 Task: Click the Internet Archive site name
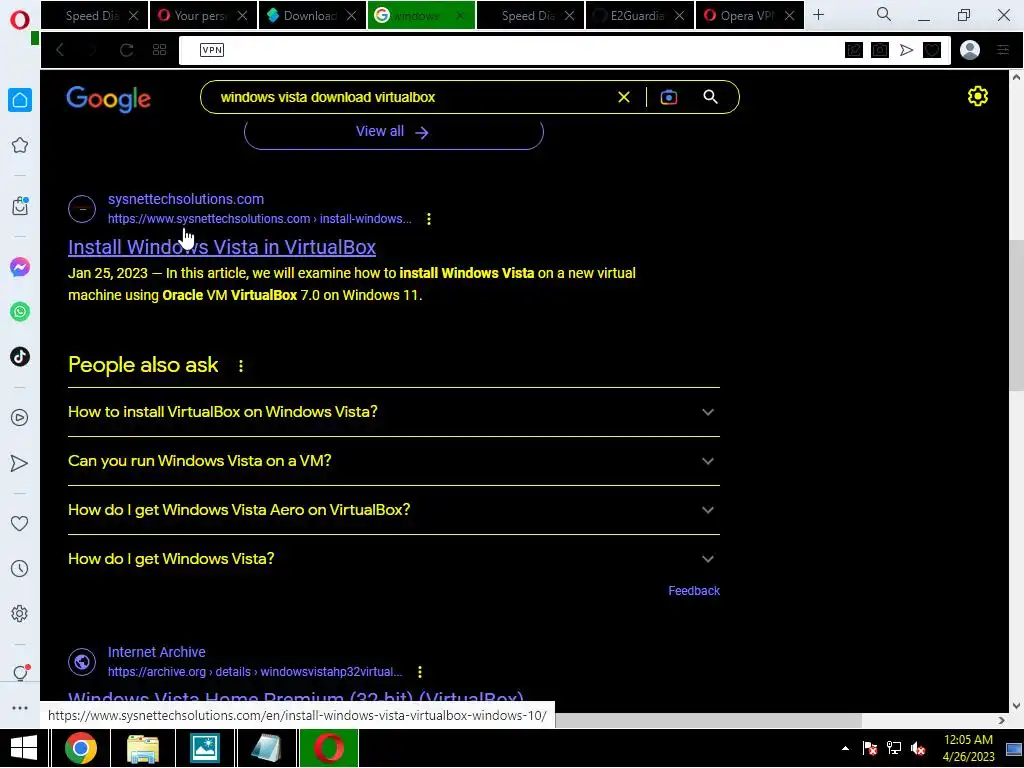[157, 652]
